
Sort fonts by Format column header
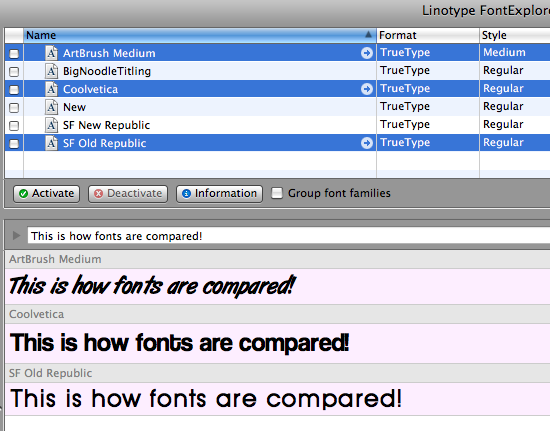[x=428, y=35]
